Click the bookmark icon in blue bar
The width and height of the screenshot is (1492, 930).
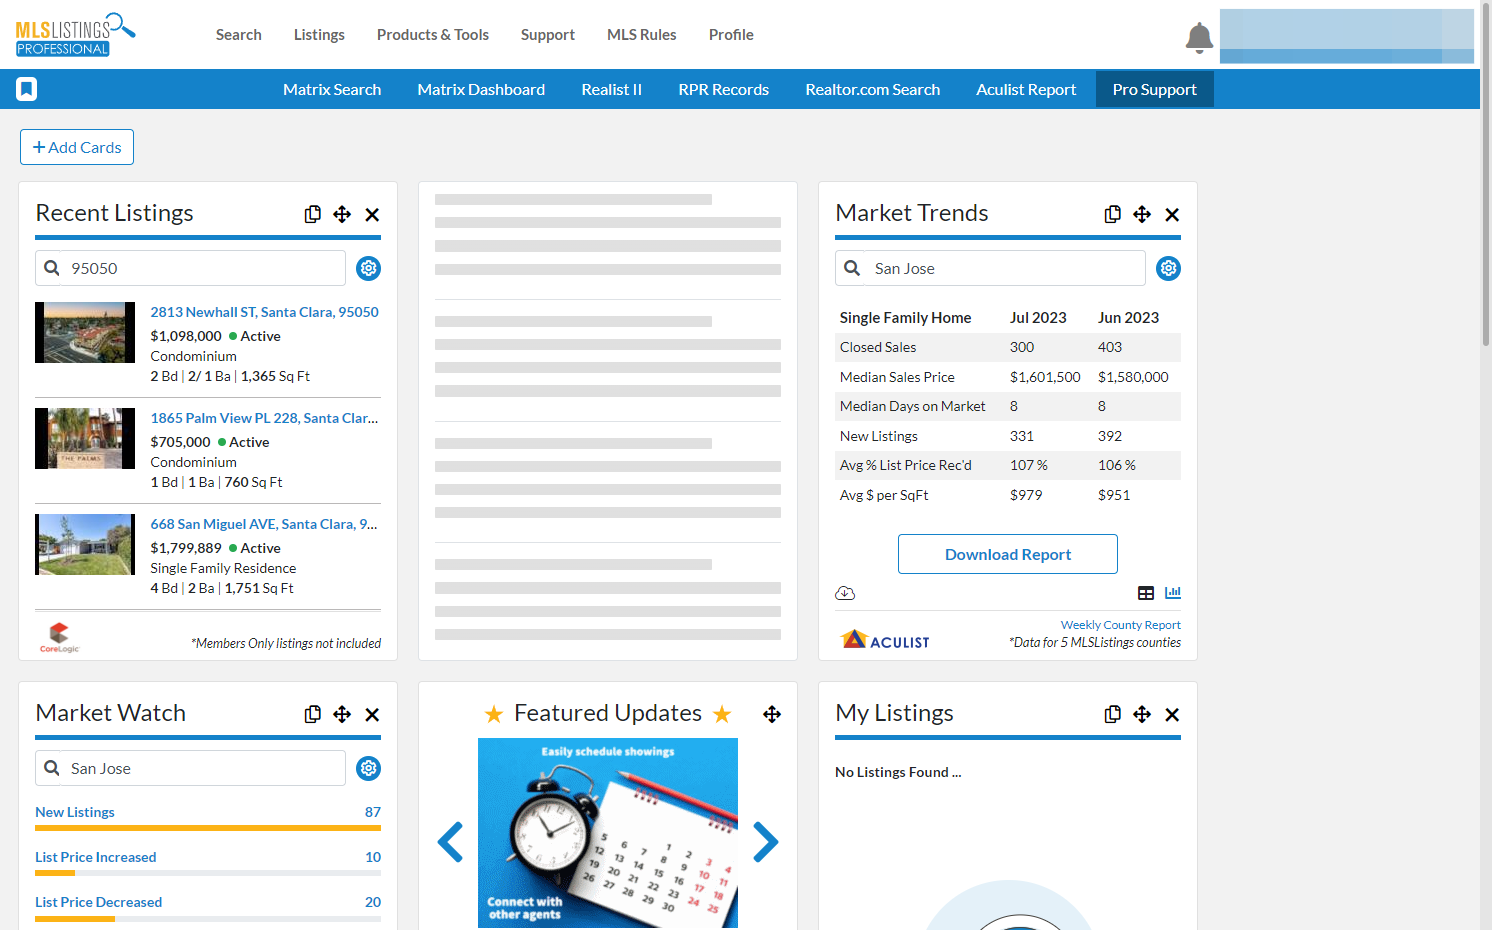(27, 89)
